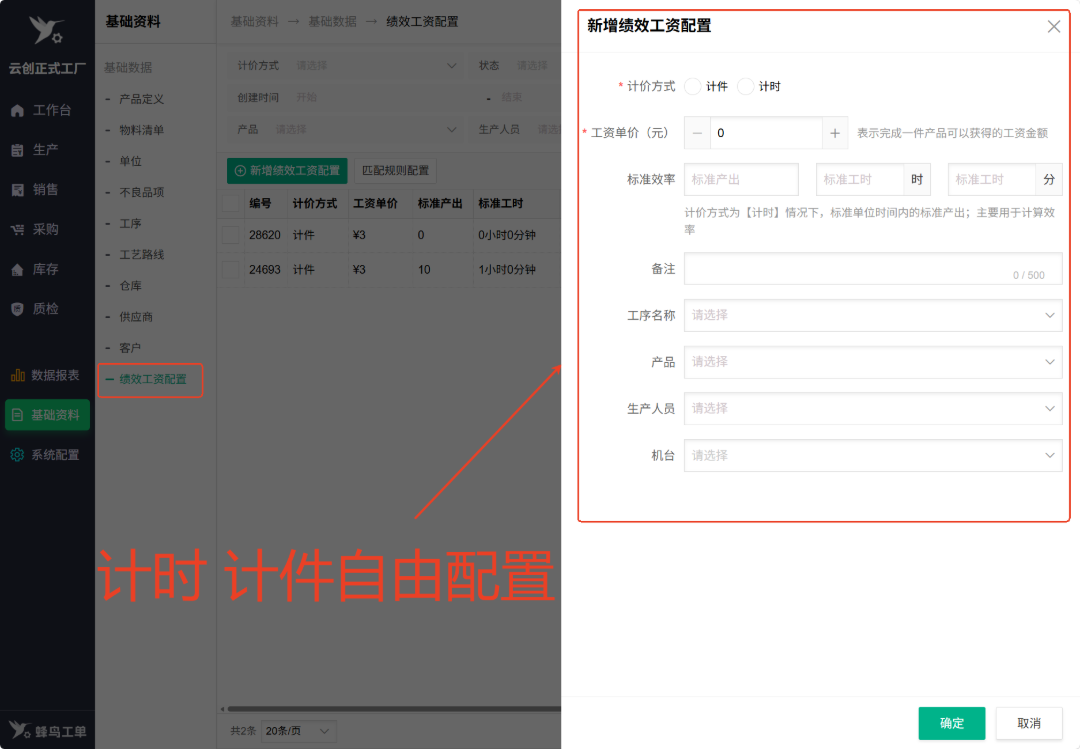Open 工艺路线 menu item

pyautogui.click(x=141, y=255)
